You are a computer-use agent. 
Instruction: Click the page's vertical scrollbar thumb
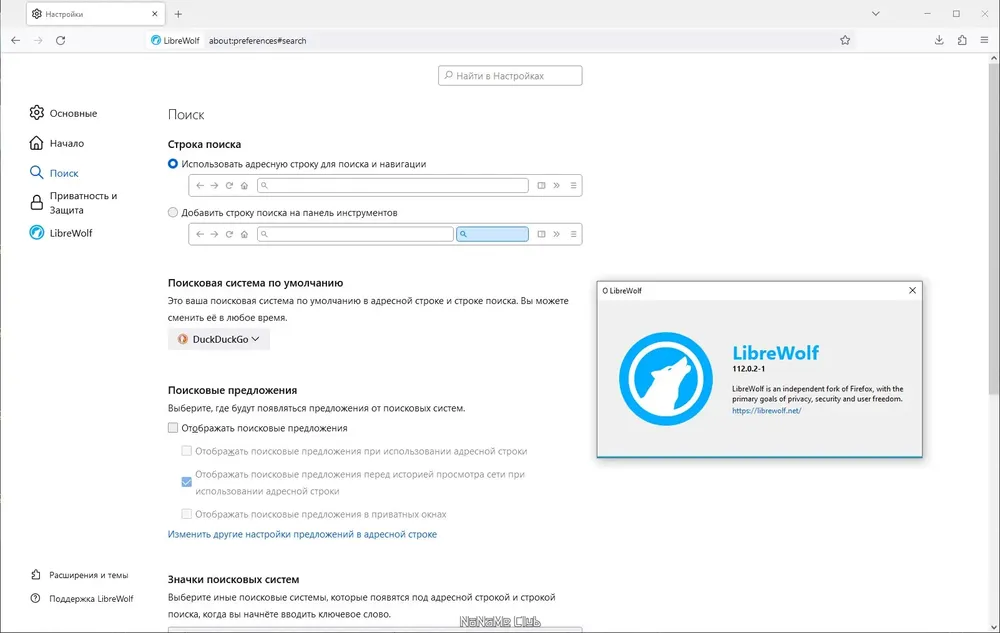click(994, 229)
